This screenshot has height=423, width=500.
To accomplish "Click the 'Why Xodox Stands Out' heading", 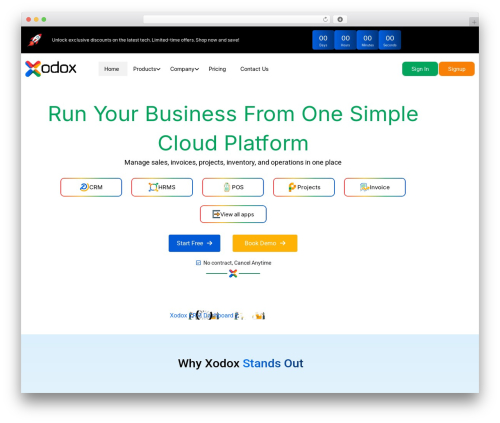I will 240,363.
